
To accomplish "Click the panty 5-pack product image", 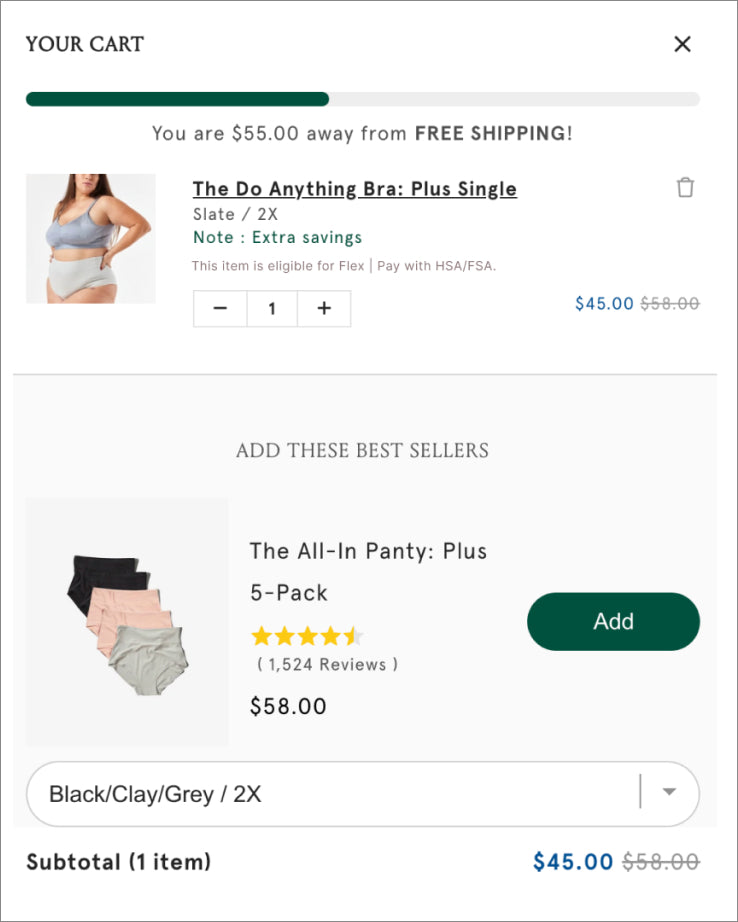I will [x=127, y=622].
